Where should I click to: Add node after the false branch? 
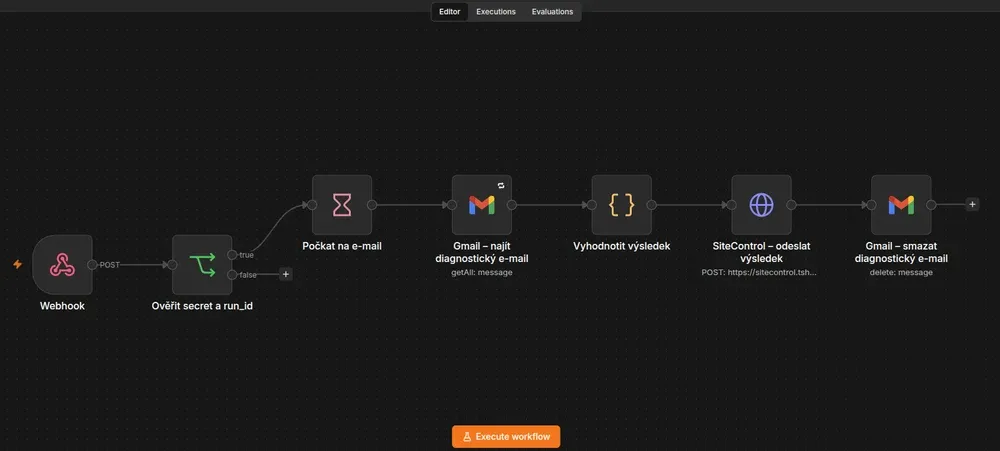[x=286, y=274]
